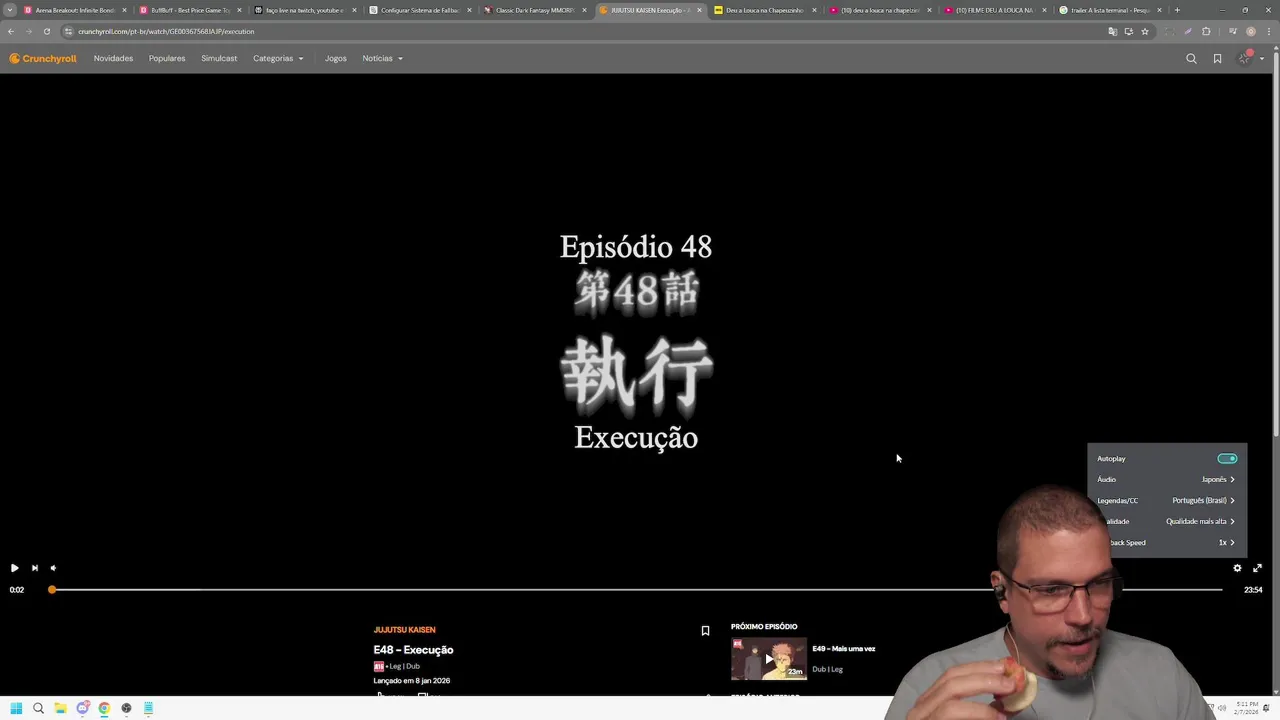Expand the Categorias dropdown
Image resolution: width=1280 pixels, height=720 pixels.
278,59
